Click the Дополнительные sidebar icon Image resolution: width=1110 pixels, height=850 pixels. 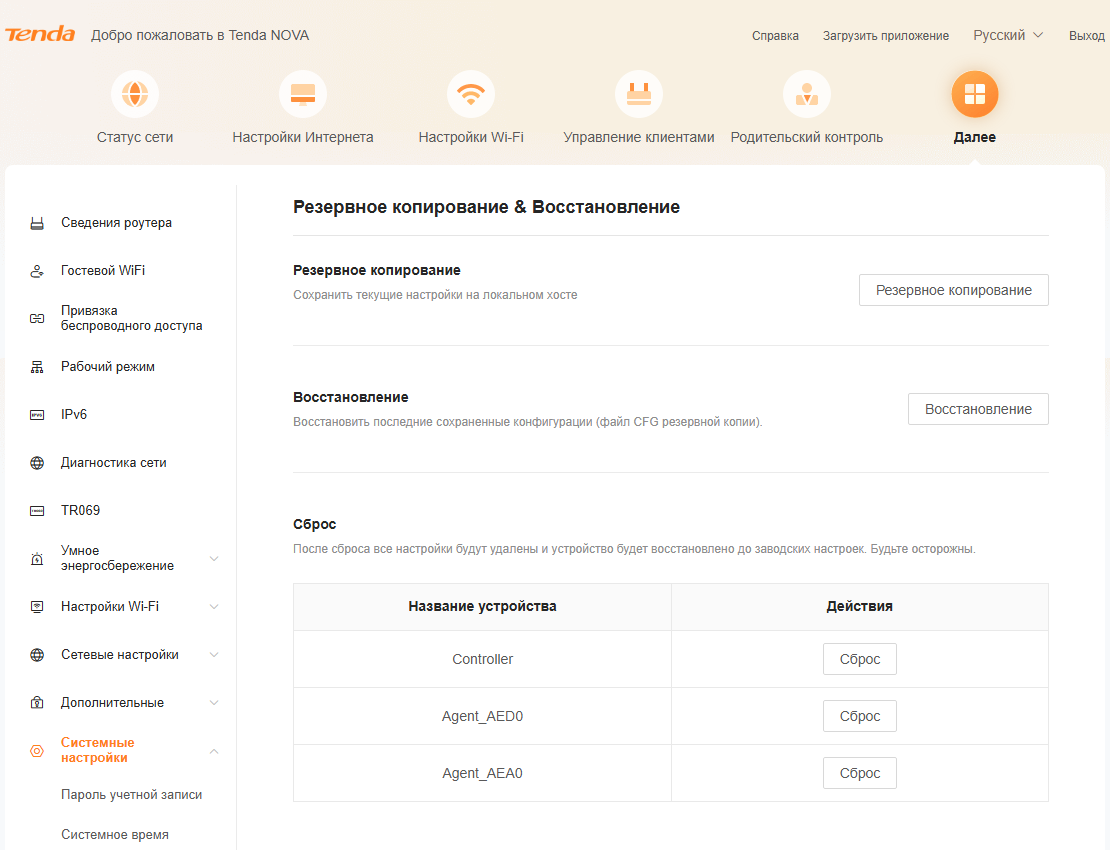pyautogui.click(x=37, y=703)
